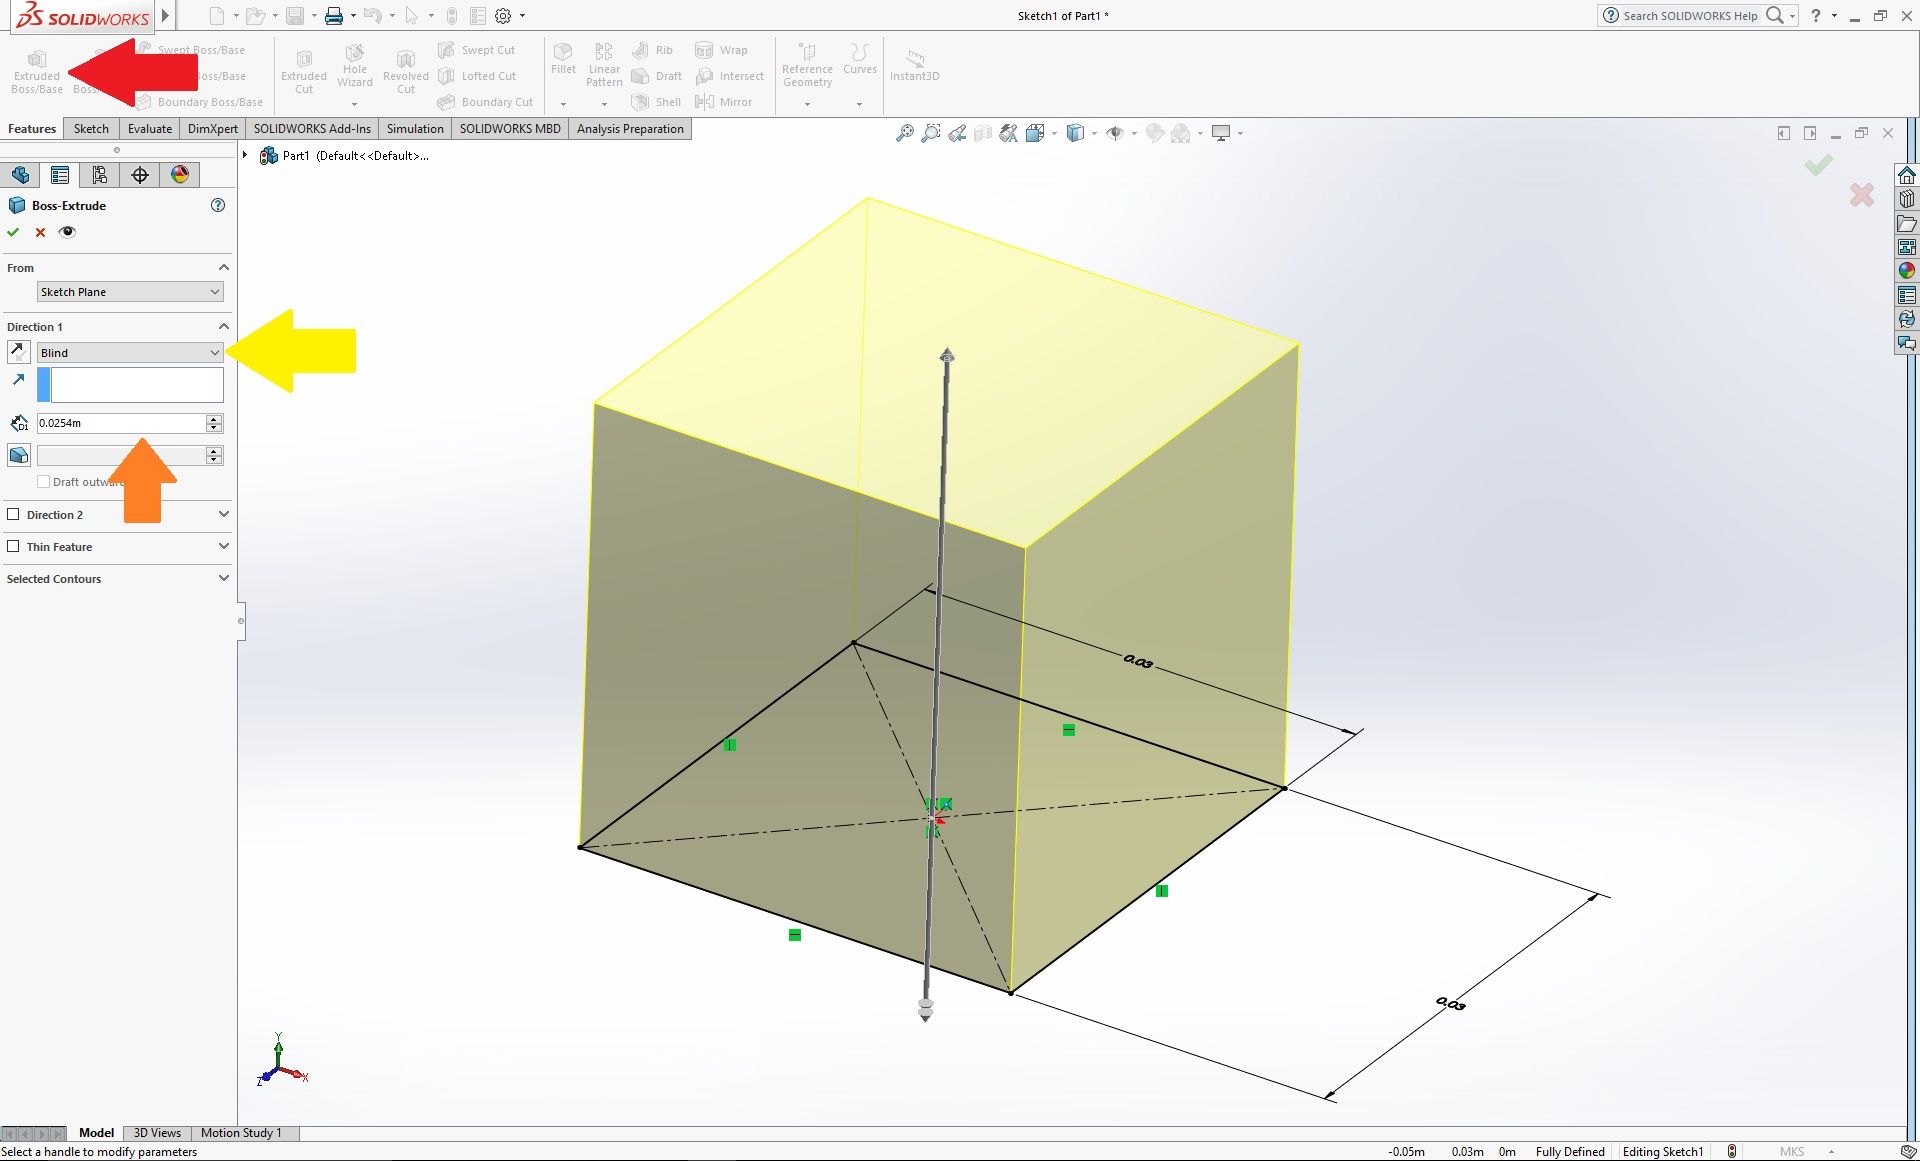
Task: Open the Blind end condition dropdown
Action: coord(213,352)
